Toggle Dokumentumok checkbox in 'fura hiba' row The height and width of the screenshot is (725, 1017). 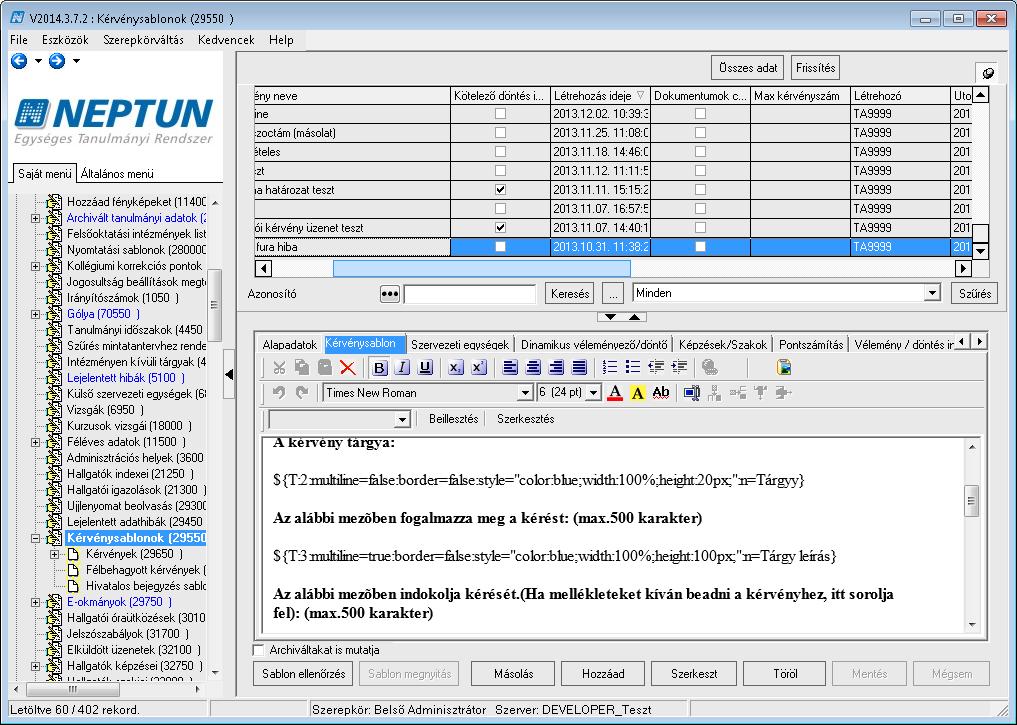click(700, 246)
